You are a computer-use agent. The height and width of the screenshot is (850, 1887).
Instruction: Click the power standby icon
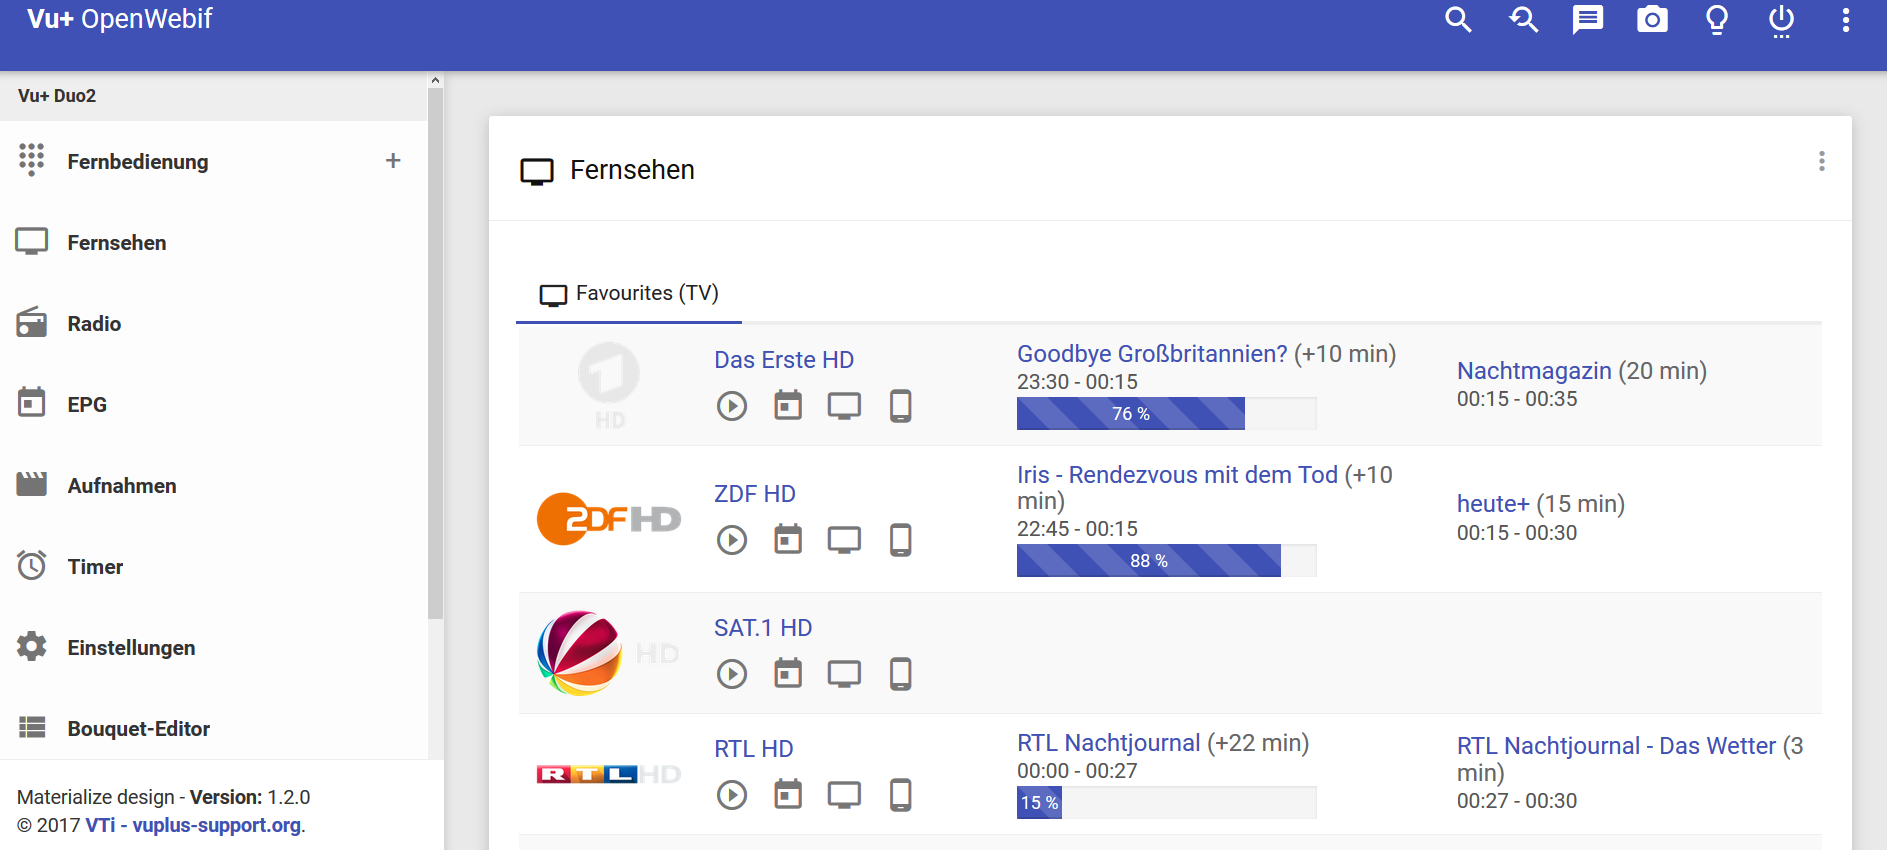(1781, 20)
